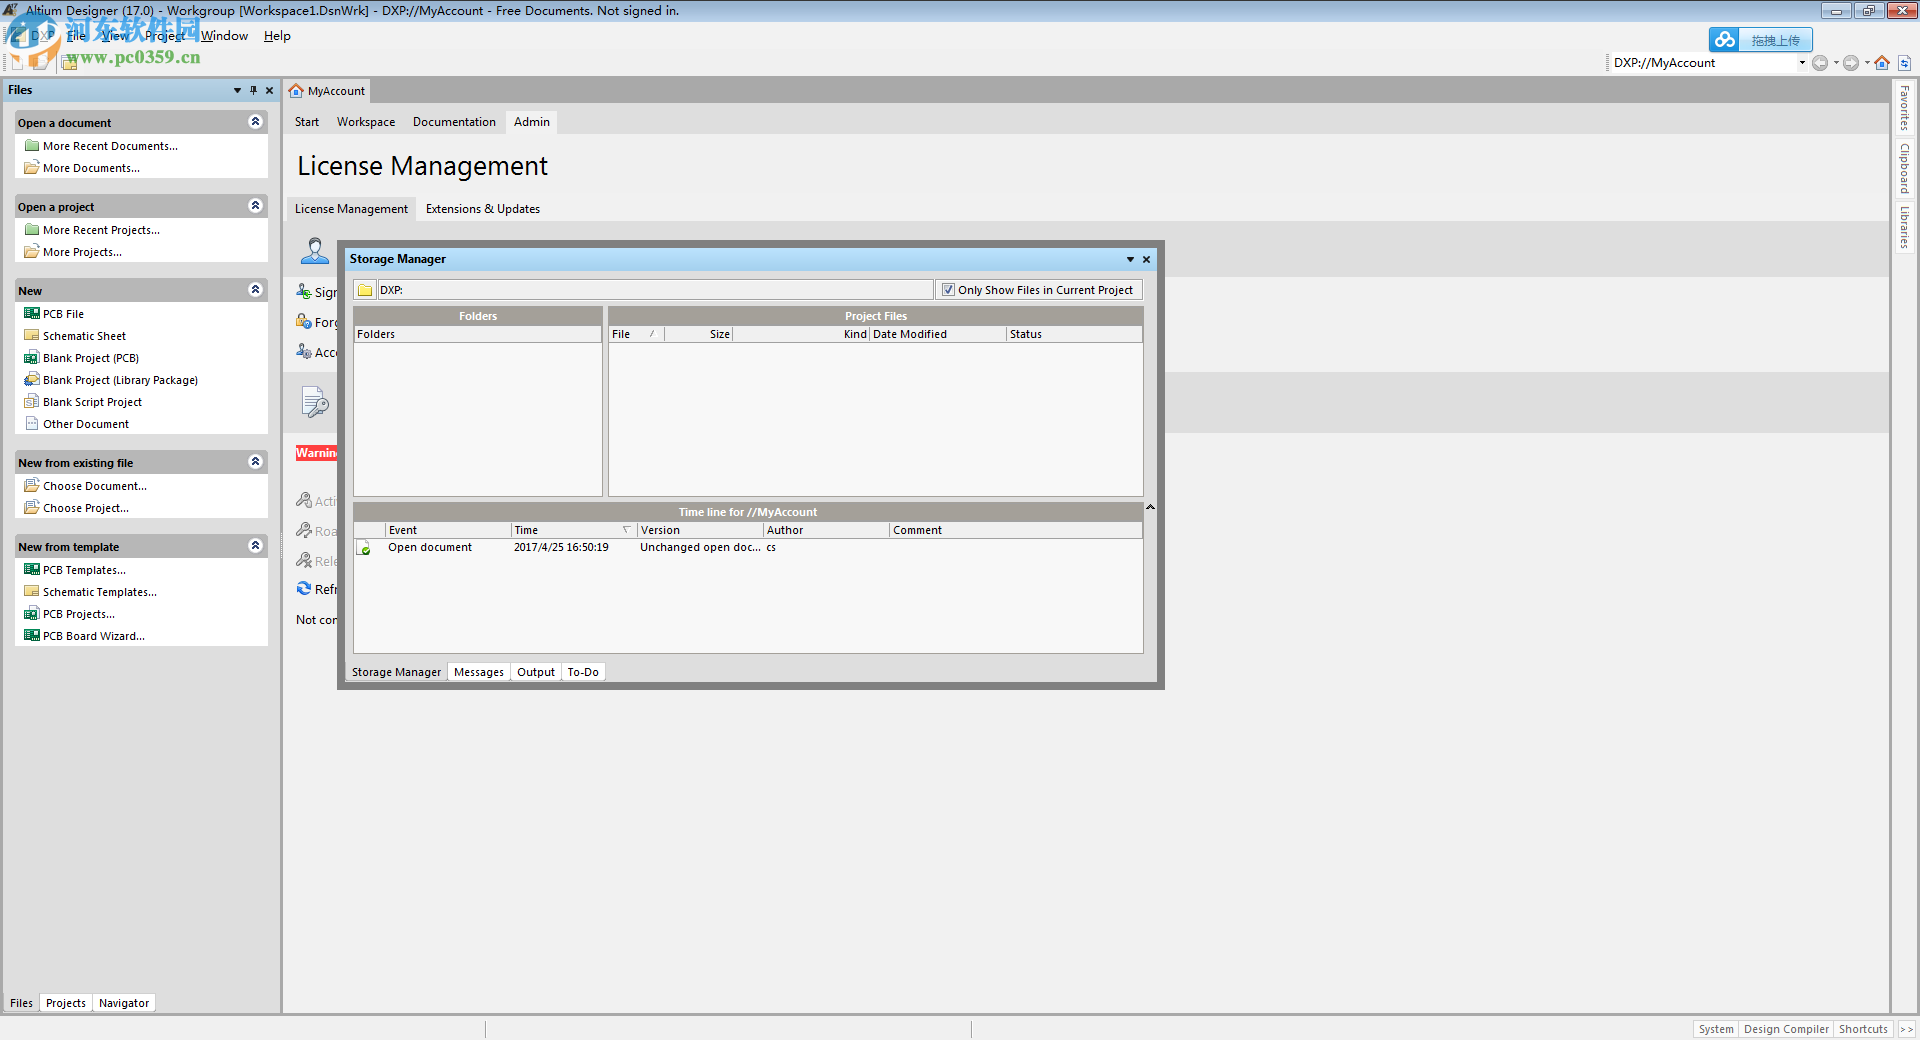Open the Window menu
Viewport: 1920px width, 1040px height.
point(224,36)
